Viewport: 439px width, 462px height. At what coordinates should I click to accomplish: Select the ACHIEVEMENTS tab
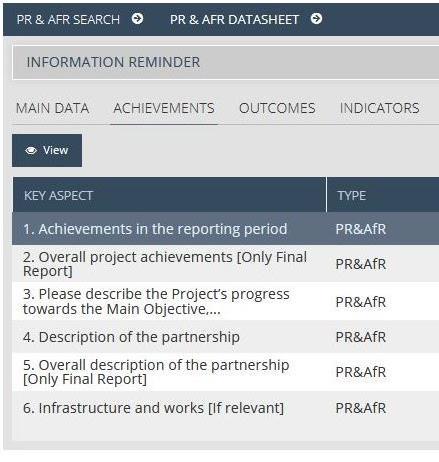click(x=164, y=108)
